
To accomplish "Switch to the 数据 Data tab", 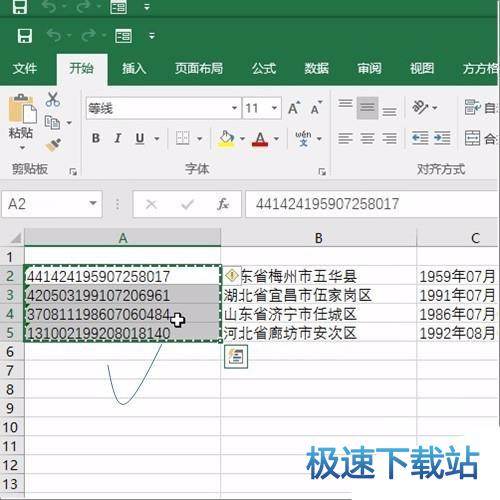I will click(316, 69).
